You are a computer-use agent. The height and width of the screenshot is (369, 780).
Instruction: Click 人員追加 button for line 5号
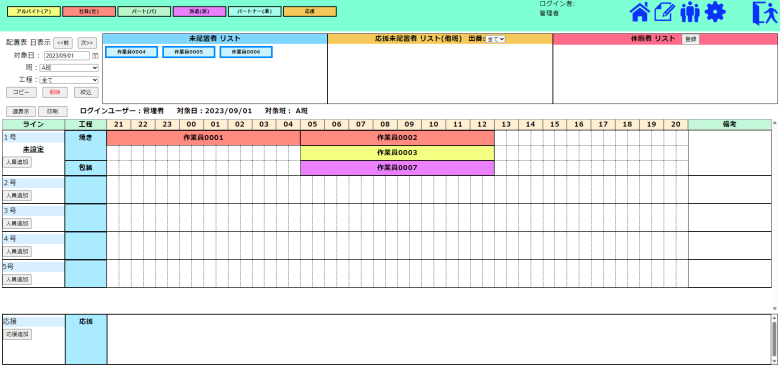click(x=17, y=279)
